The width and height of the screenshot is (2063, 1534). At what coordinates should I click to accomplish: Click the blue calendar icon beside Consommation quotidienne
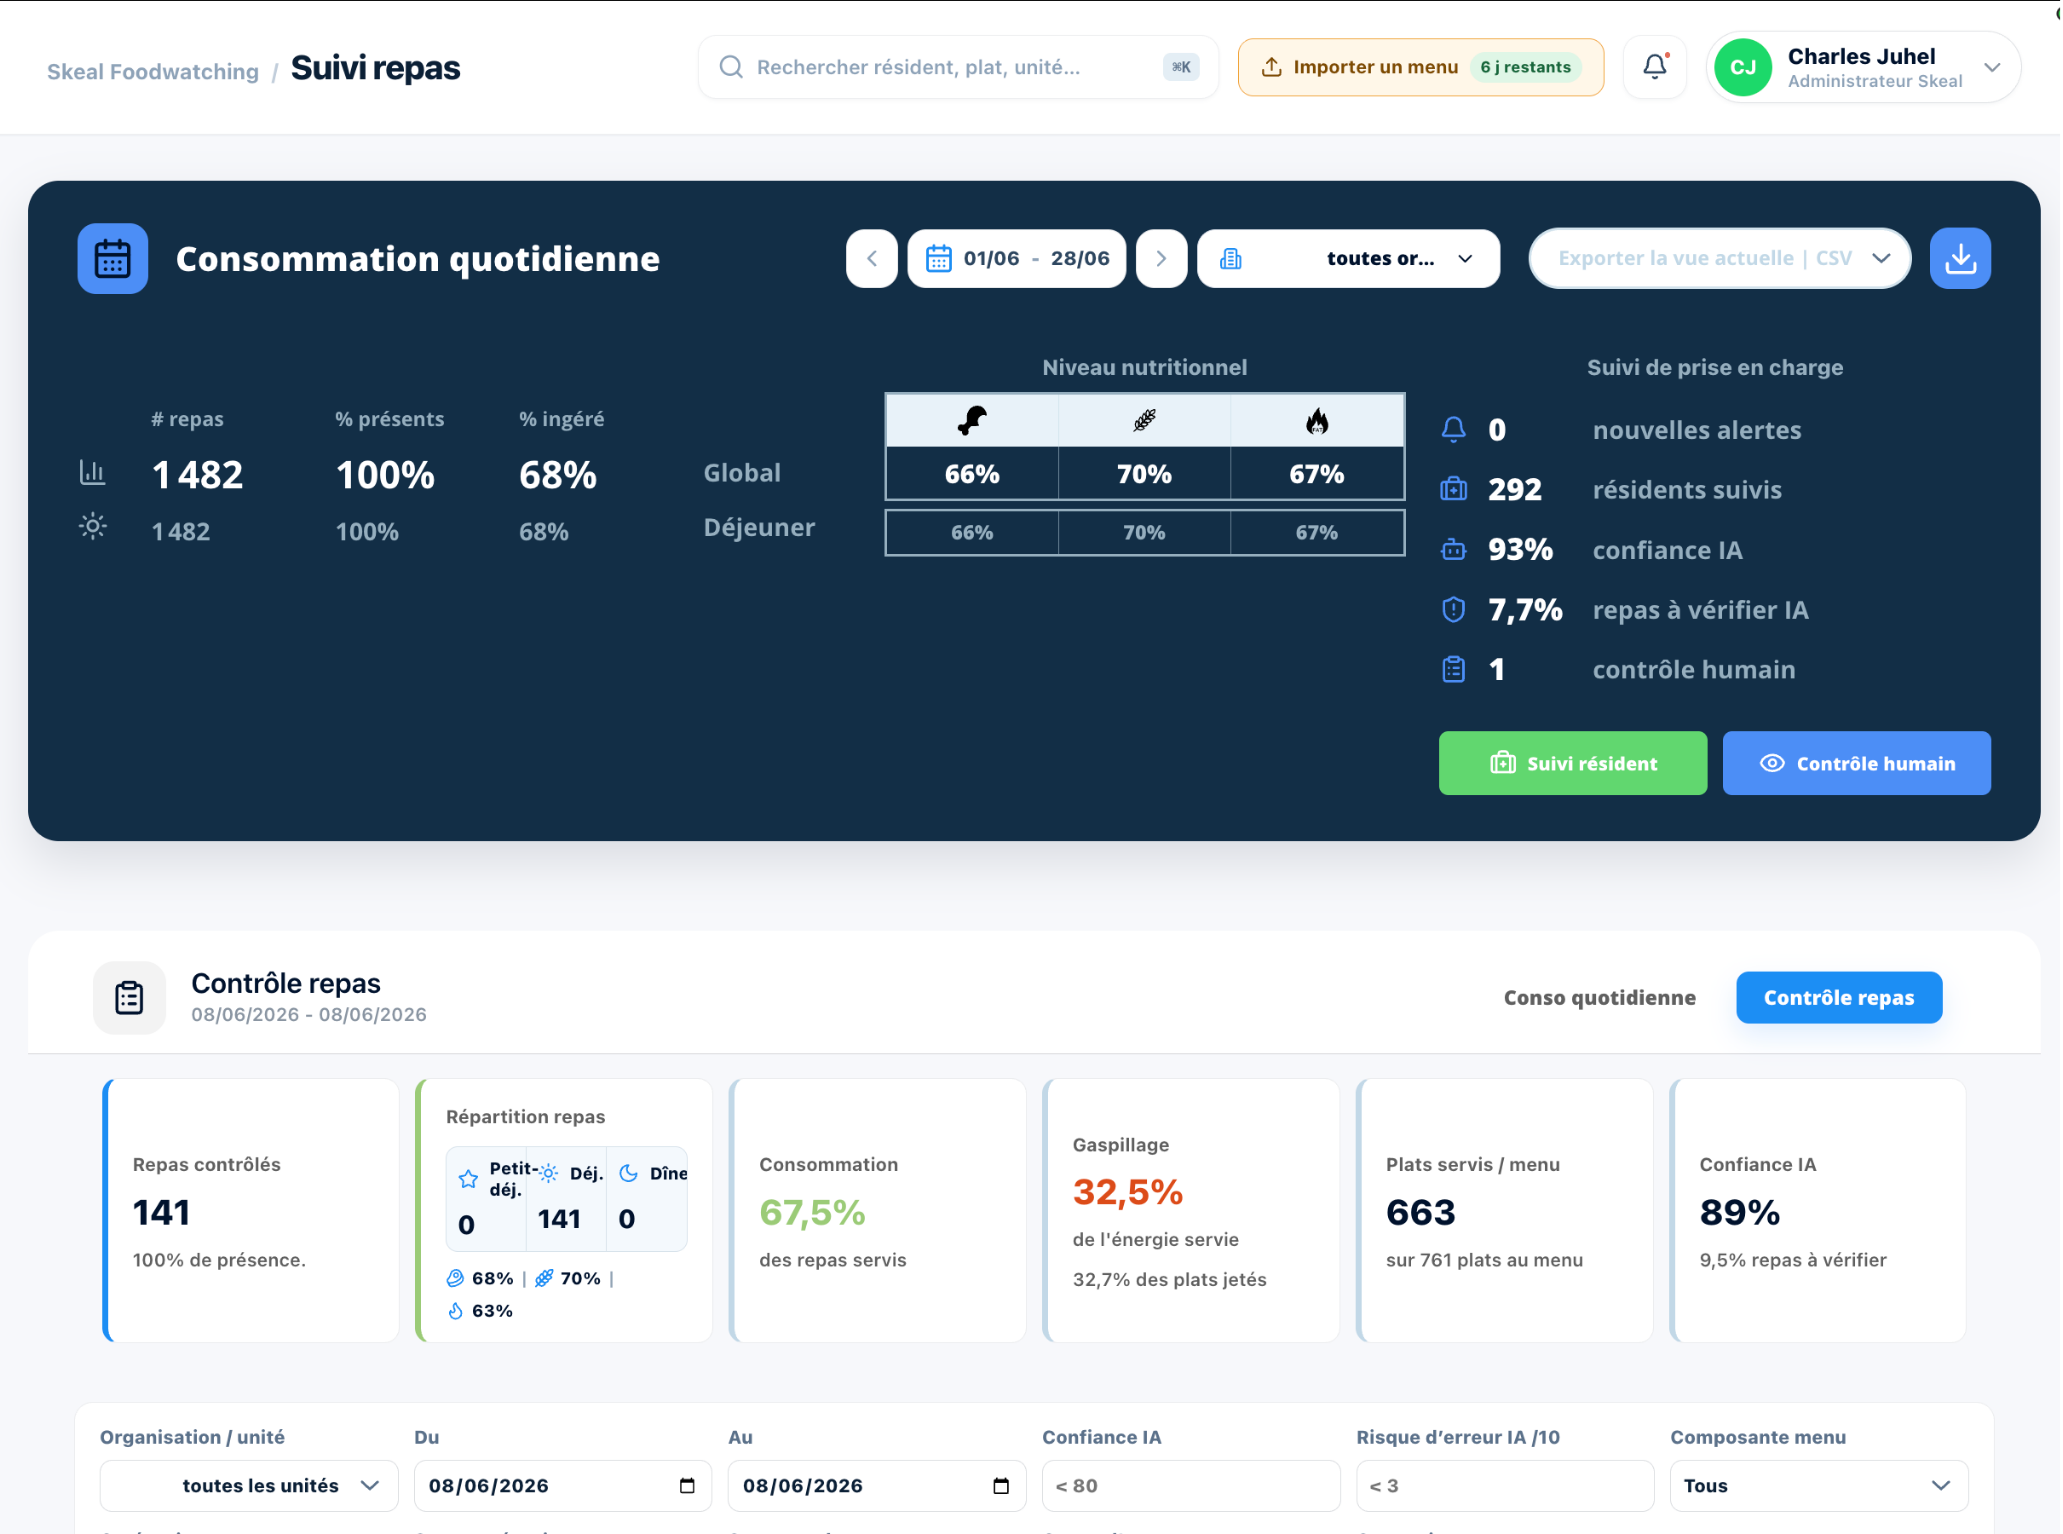tap(113, 259)
